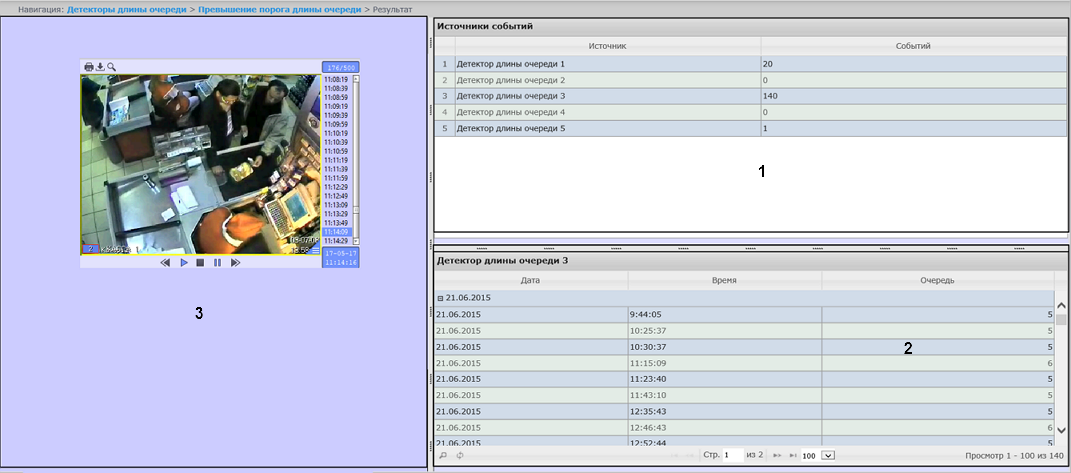Click the magnifier zoom icon above video
Image resolution: width=1071 pixels, height=473 pixels.
pos(112,67)
